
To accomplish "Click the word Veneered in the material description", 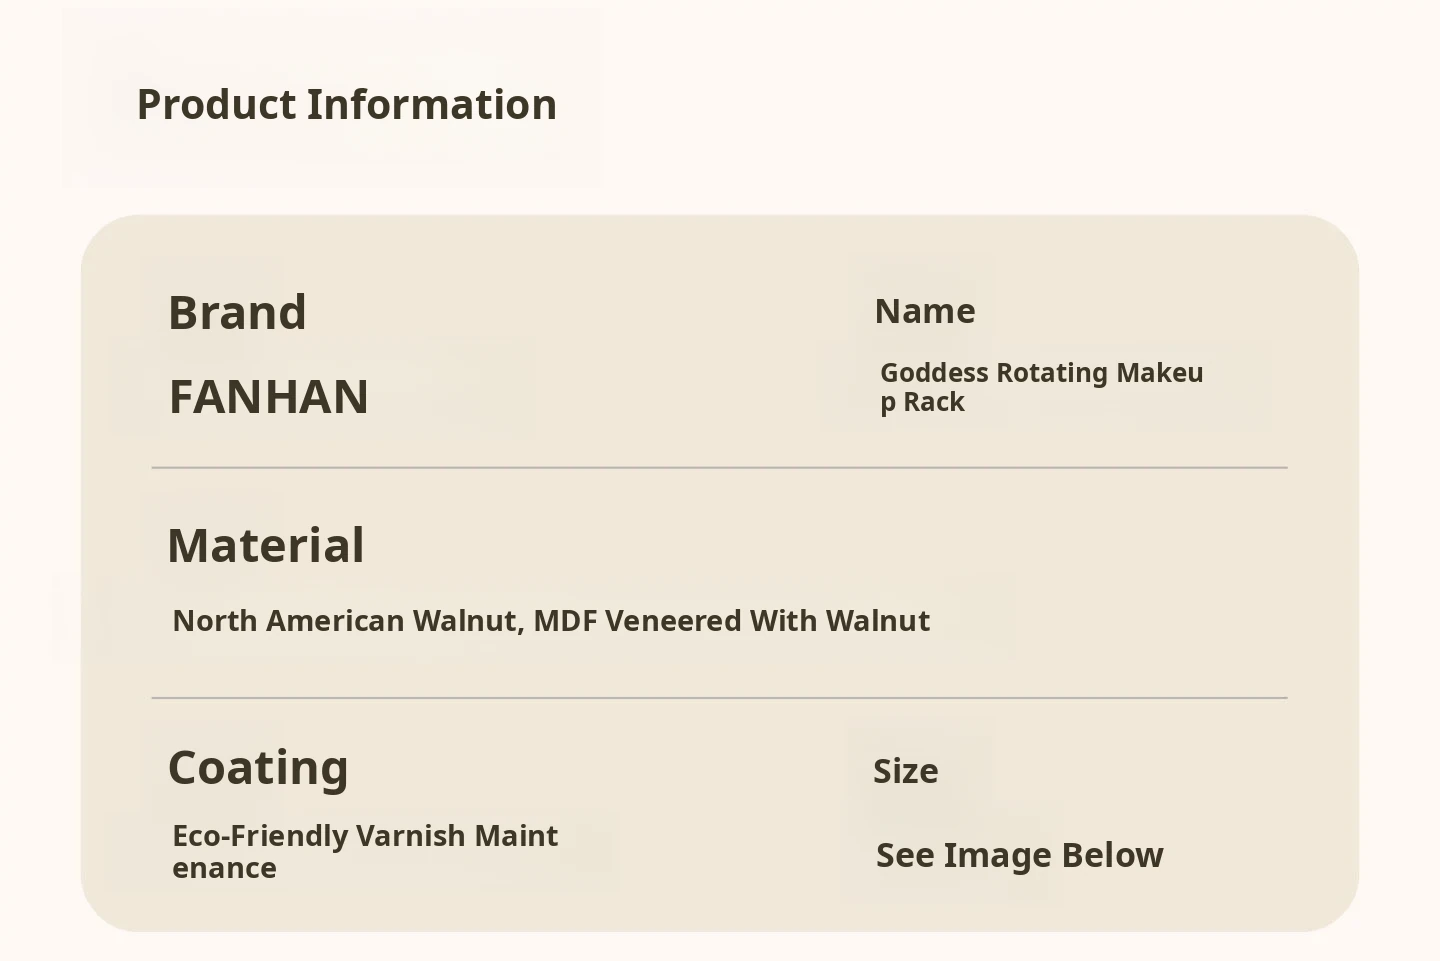I will pyautogui.click(x=673, y=621).
